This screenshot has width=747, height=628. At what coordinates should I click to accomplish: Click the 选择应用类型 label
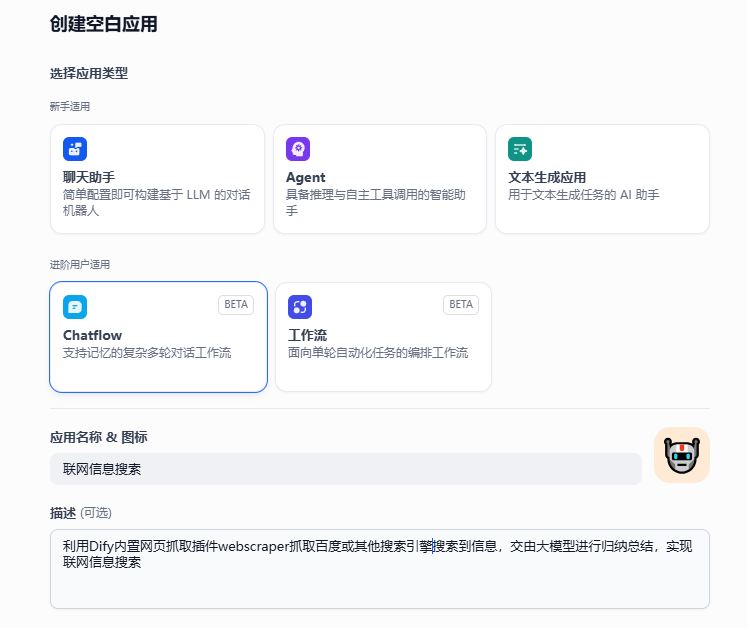pos(89,73)
